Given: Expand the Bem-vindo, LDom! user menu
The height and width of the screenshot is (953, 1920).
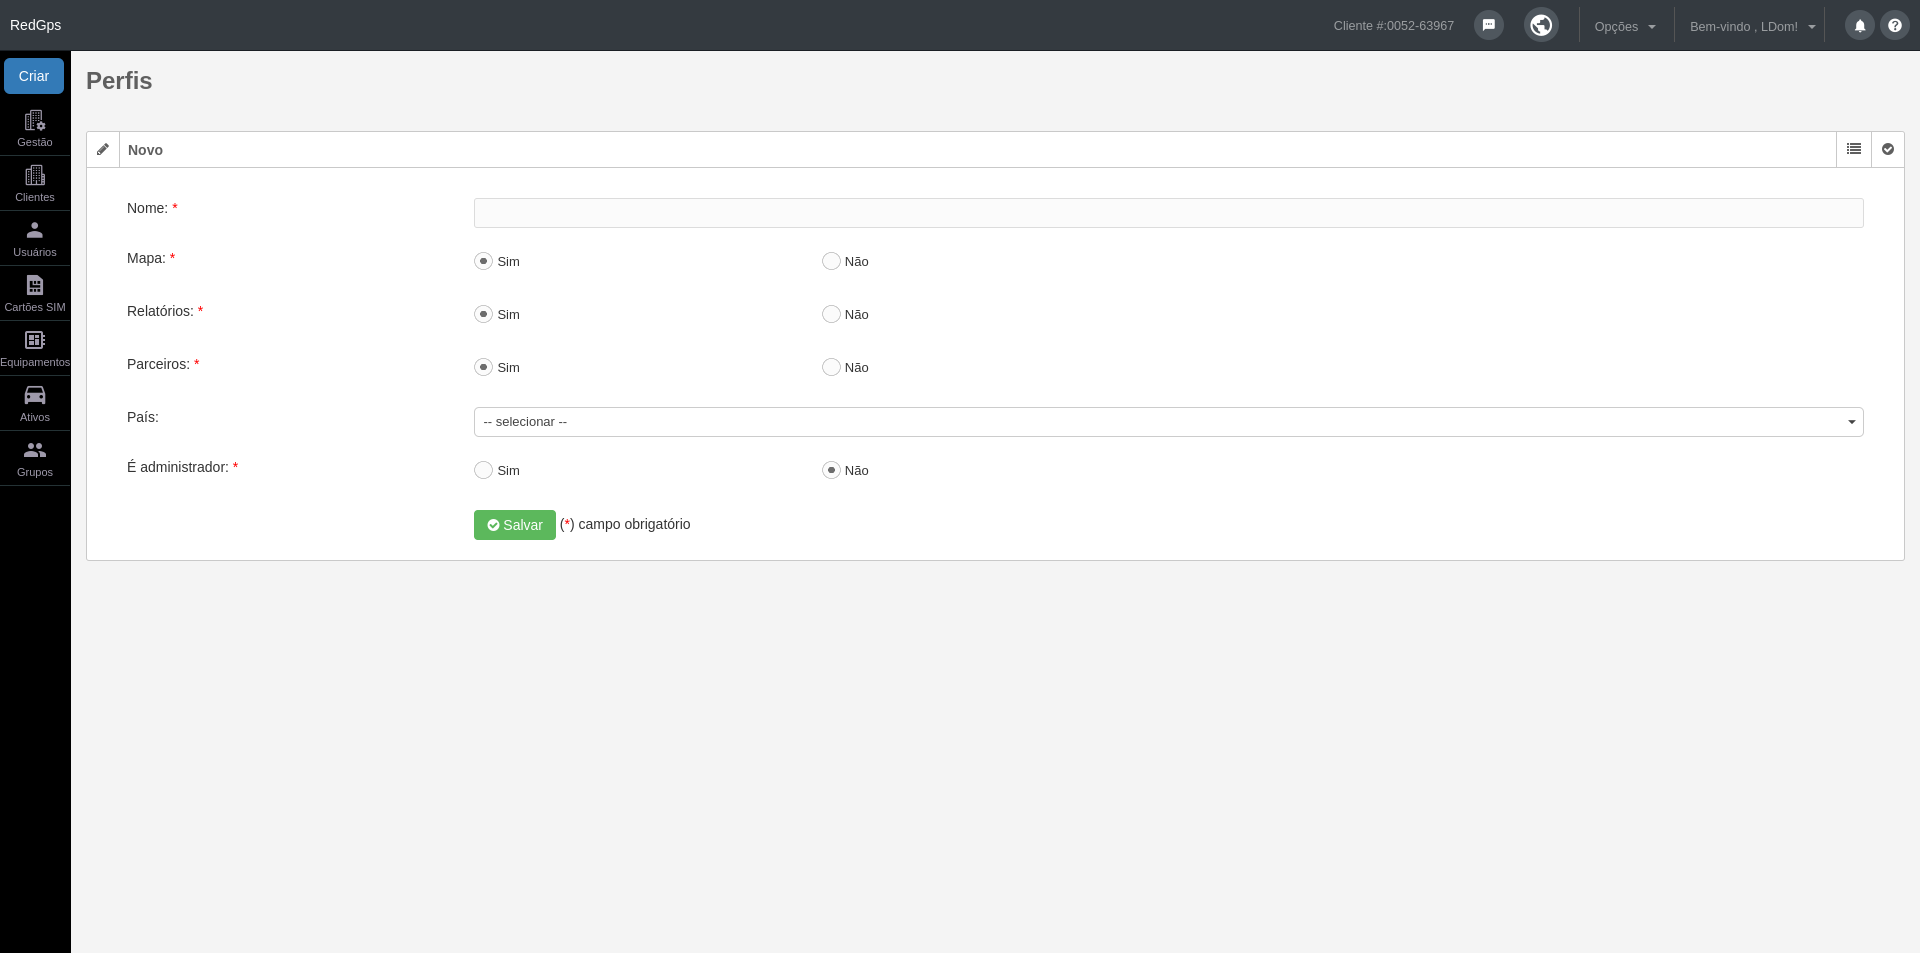Looking at the screenshot, I should (x=1752, y=26).
